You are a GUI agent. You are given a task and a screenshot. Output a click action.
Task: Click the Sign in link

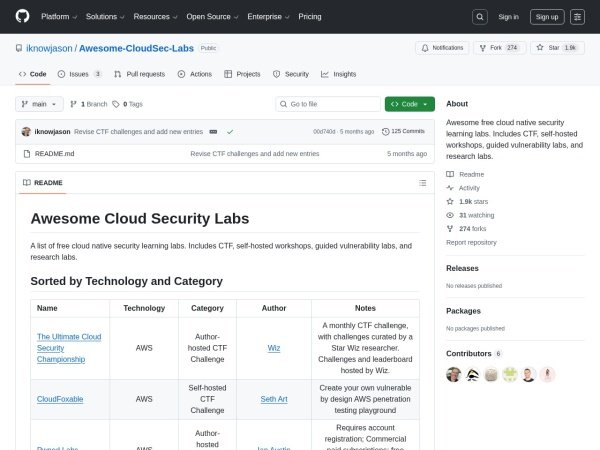click(508, 17)
